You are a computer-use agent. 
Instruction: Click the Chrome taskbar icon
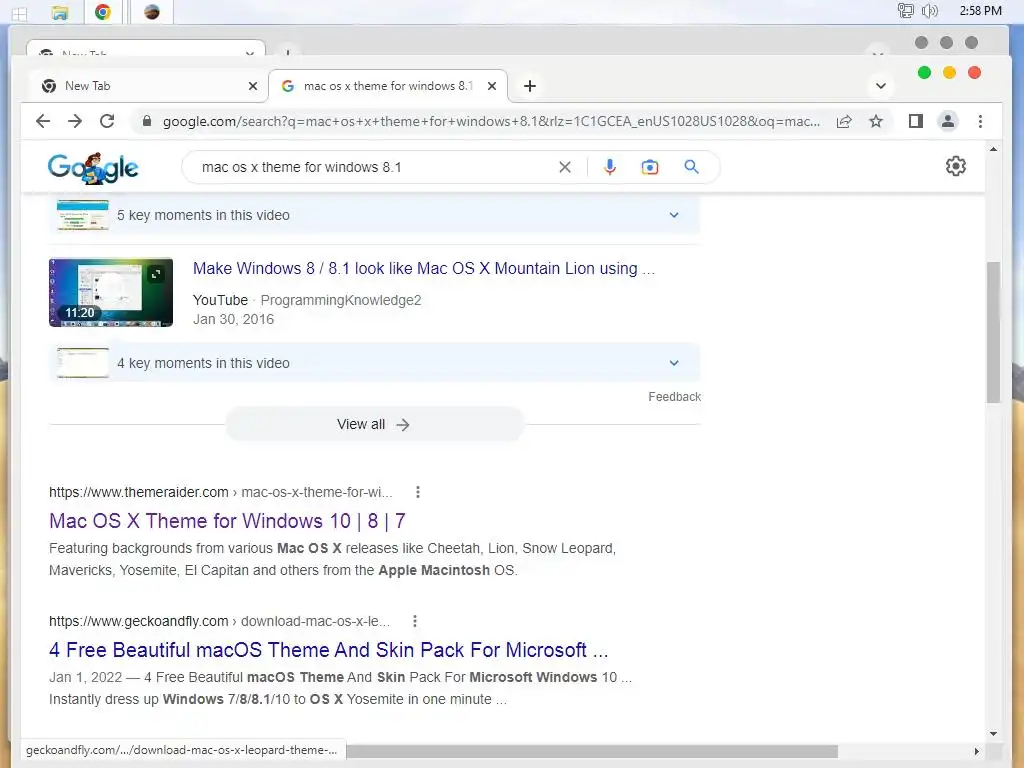[x=103, y=12]
